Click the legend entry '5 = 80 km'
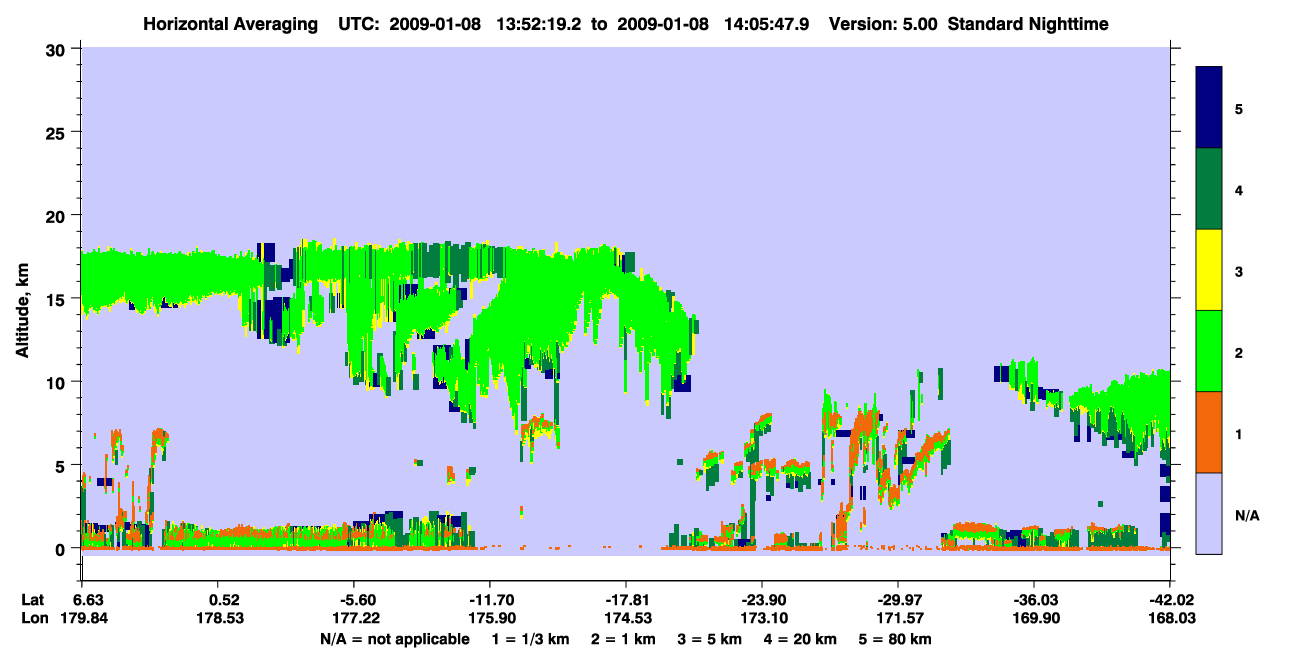The image size is (1300, 667). (896, 639)
